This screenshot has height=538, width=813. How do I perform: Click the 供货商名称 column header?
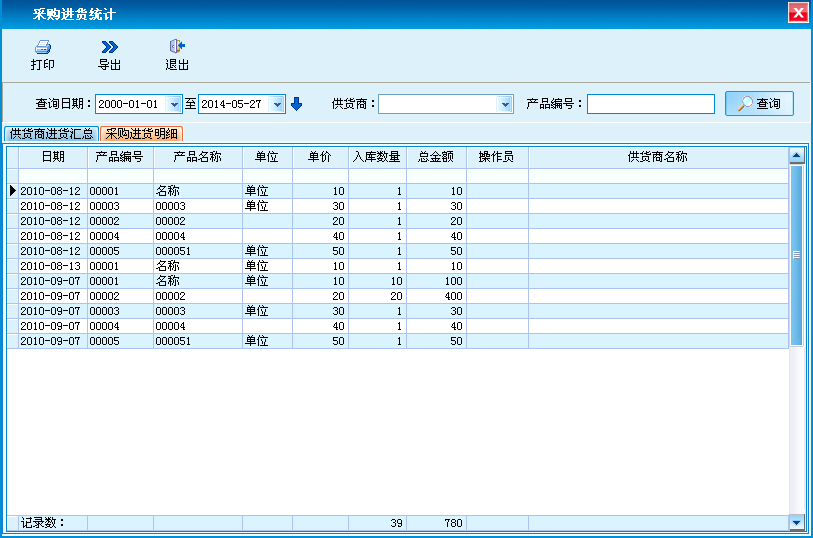[x=657, y=157]
